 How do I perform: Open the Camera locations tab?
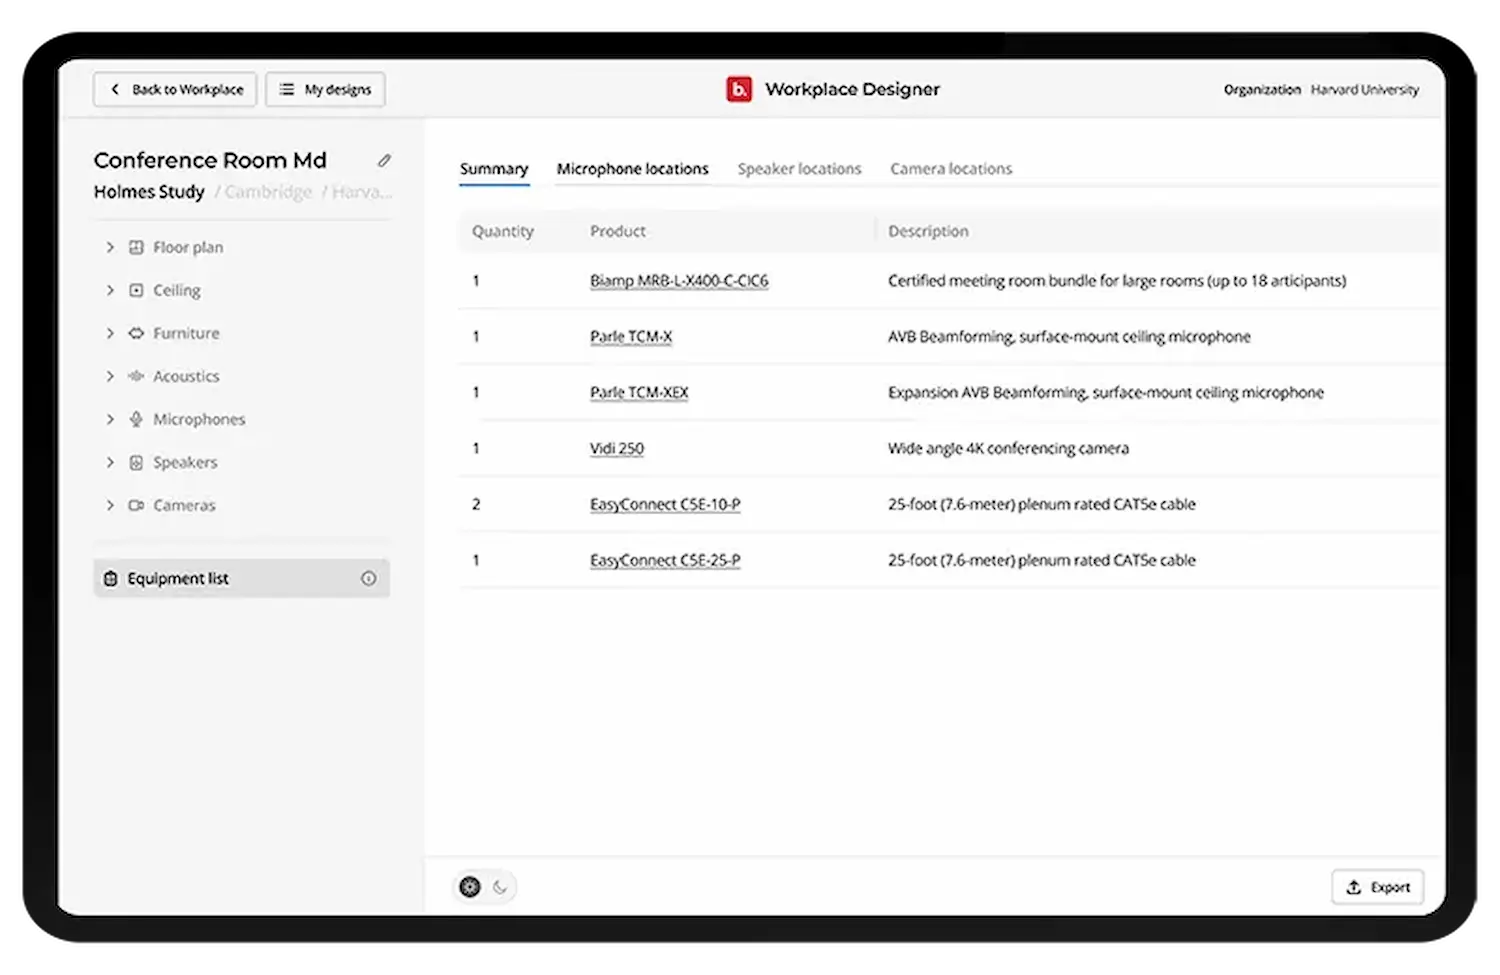click(x=951, y=169)
